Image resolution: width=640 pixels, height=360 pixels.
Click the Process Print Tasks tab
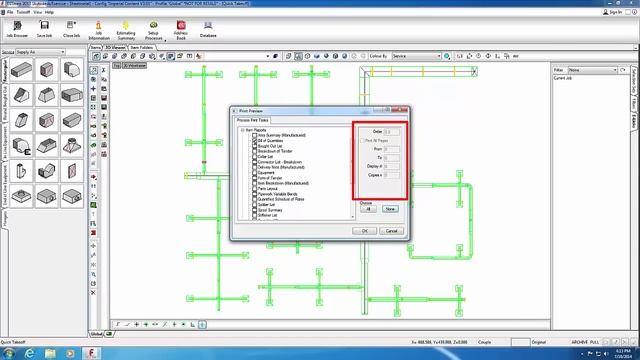(x=253, y=120)
